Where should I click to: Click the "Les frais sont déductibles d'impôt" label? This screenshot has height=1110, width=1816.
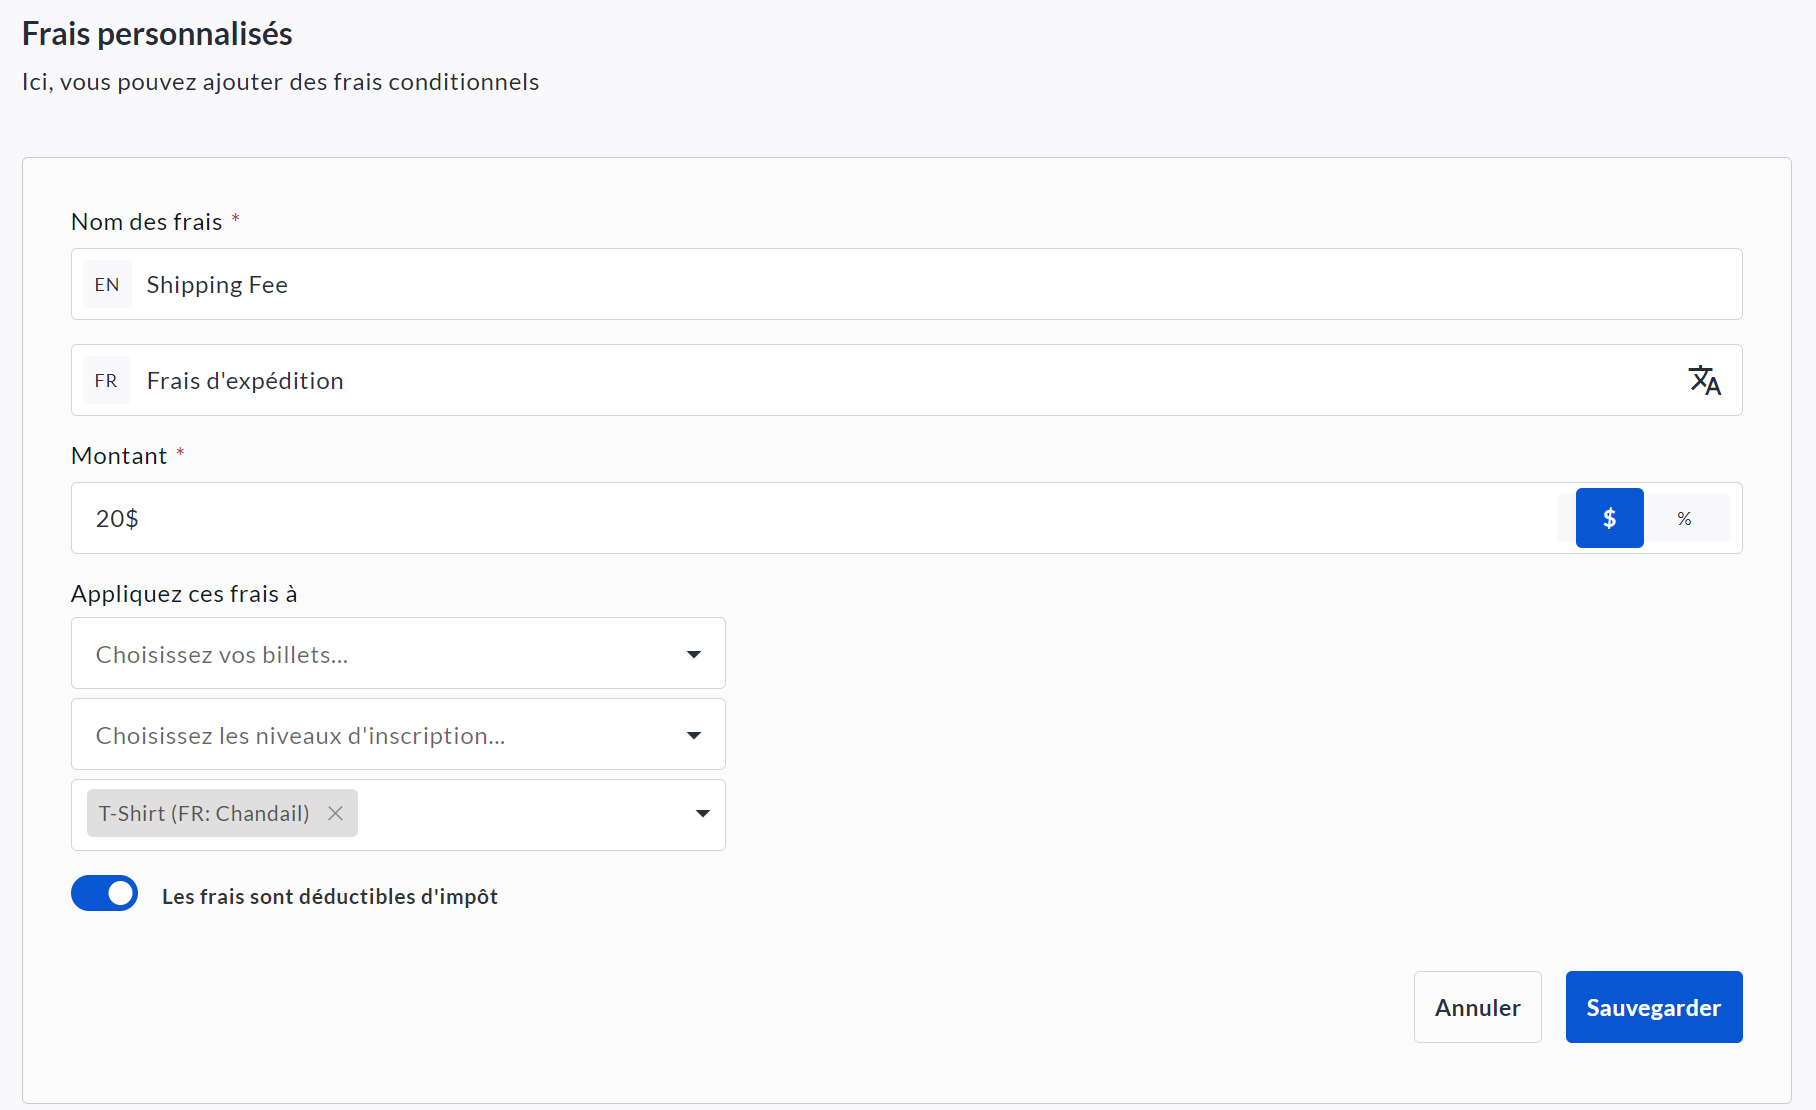click(330, 897)
